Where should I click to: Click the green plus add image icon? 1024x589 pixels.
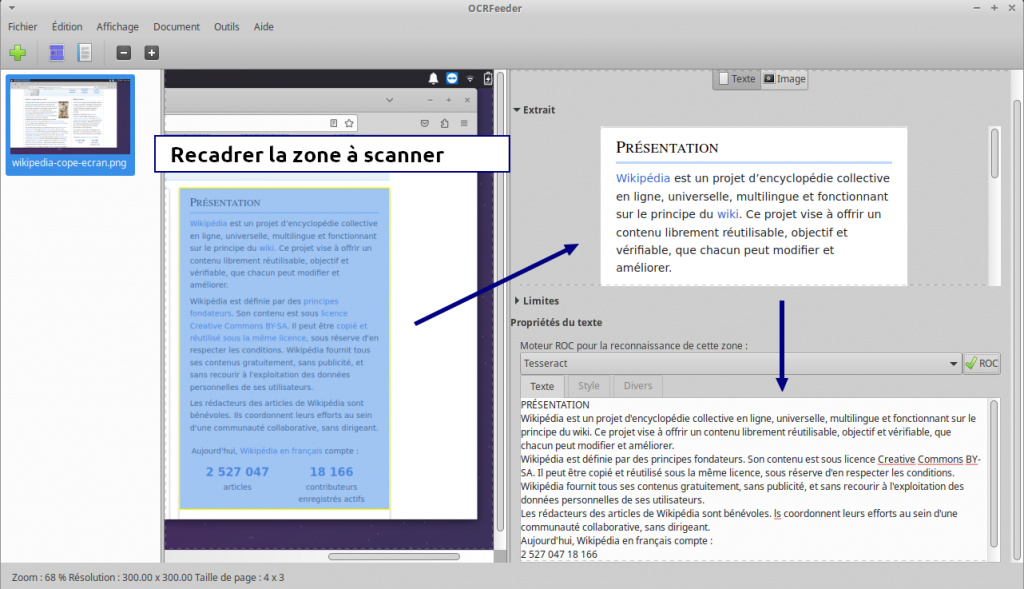click(x=17, y=52)
